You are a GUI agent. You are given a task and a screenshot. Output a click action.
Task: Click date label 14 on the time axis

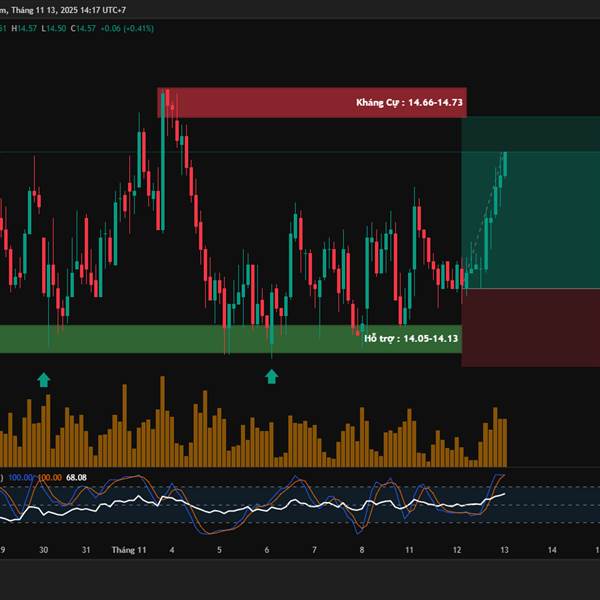tap(552, 550)
